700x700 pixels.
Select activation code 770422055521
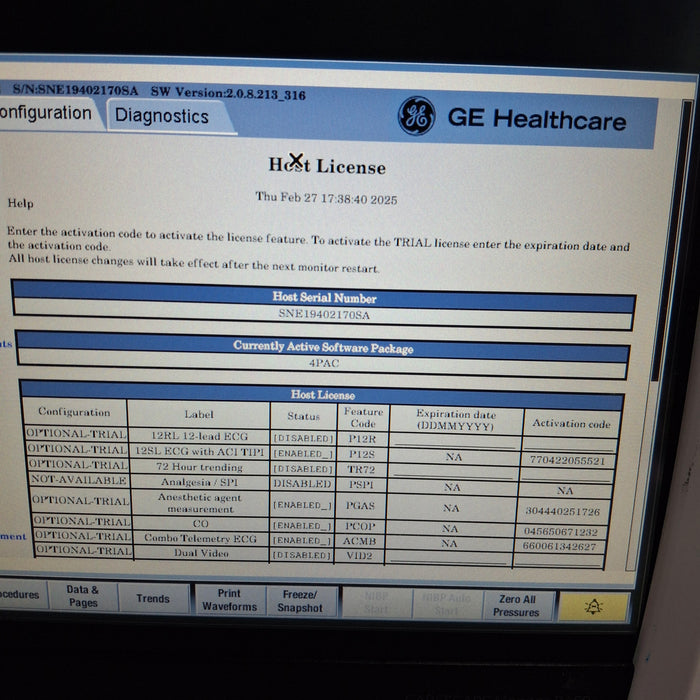click(x=567, y=460)
